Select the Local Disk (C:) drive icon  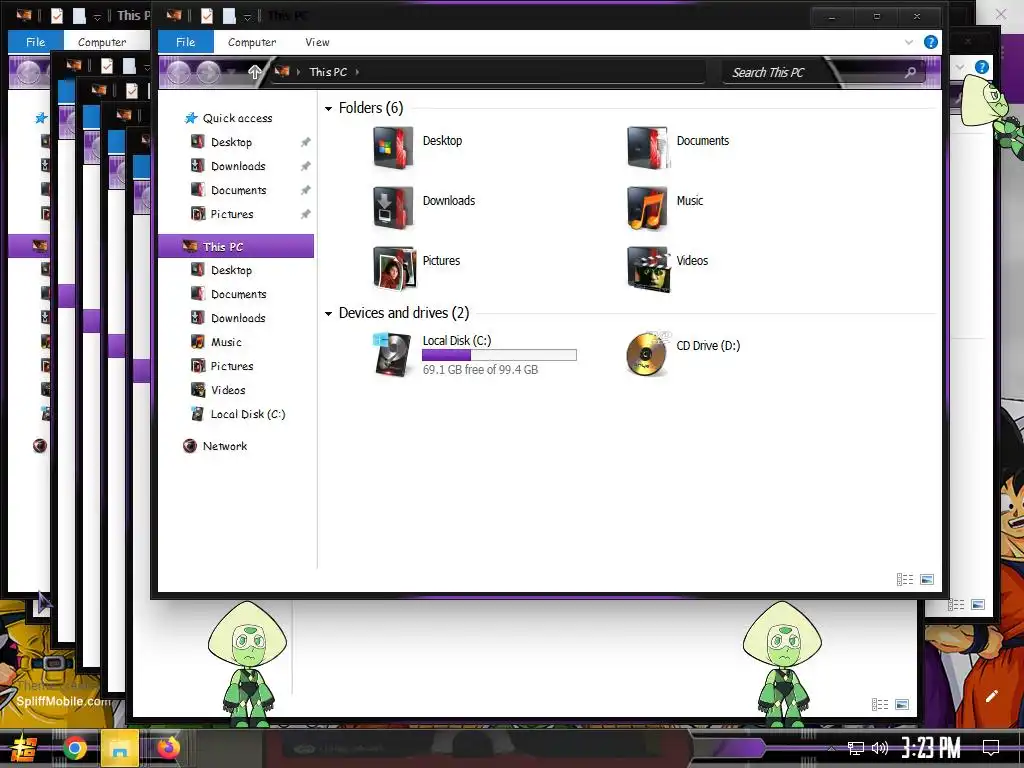(392, 355)
